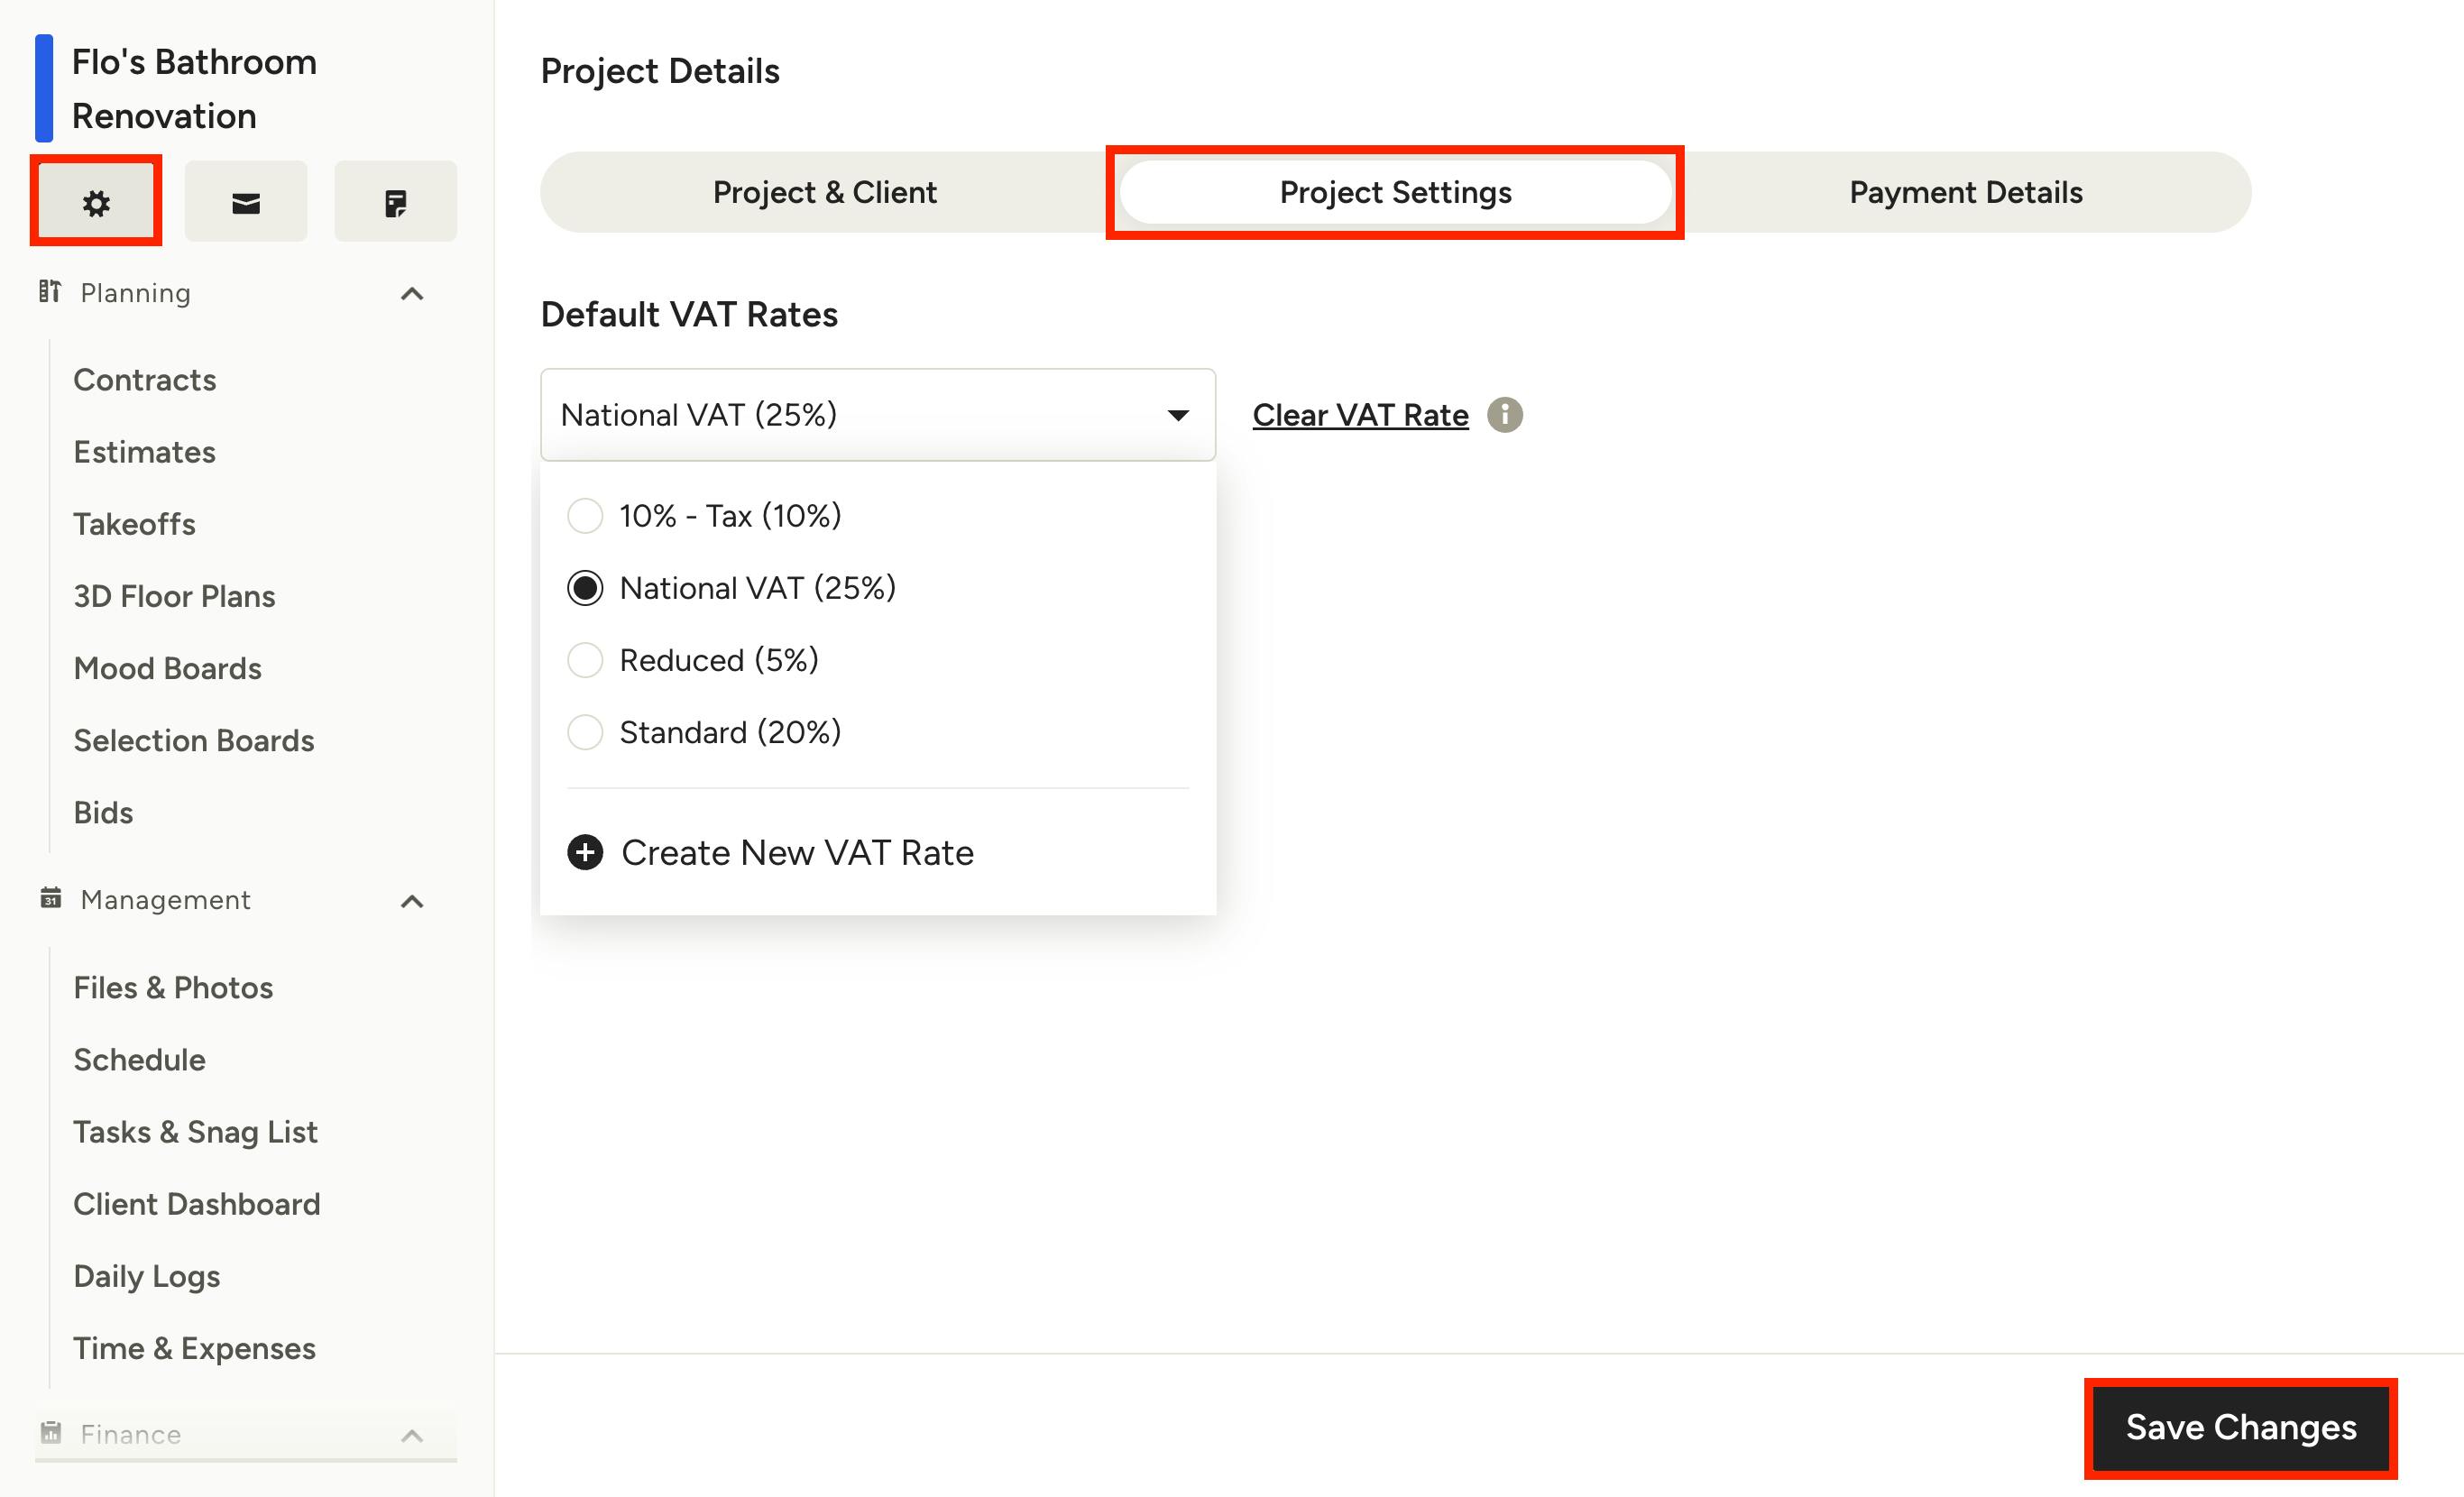2464x1497 pixels.
Task: Open the notes document icon
Action: (396, 203)
